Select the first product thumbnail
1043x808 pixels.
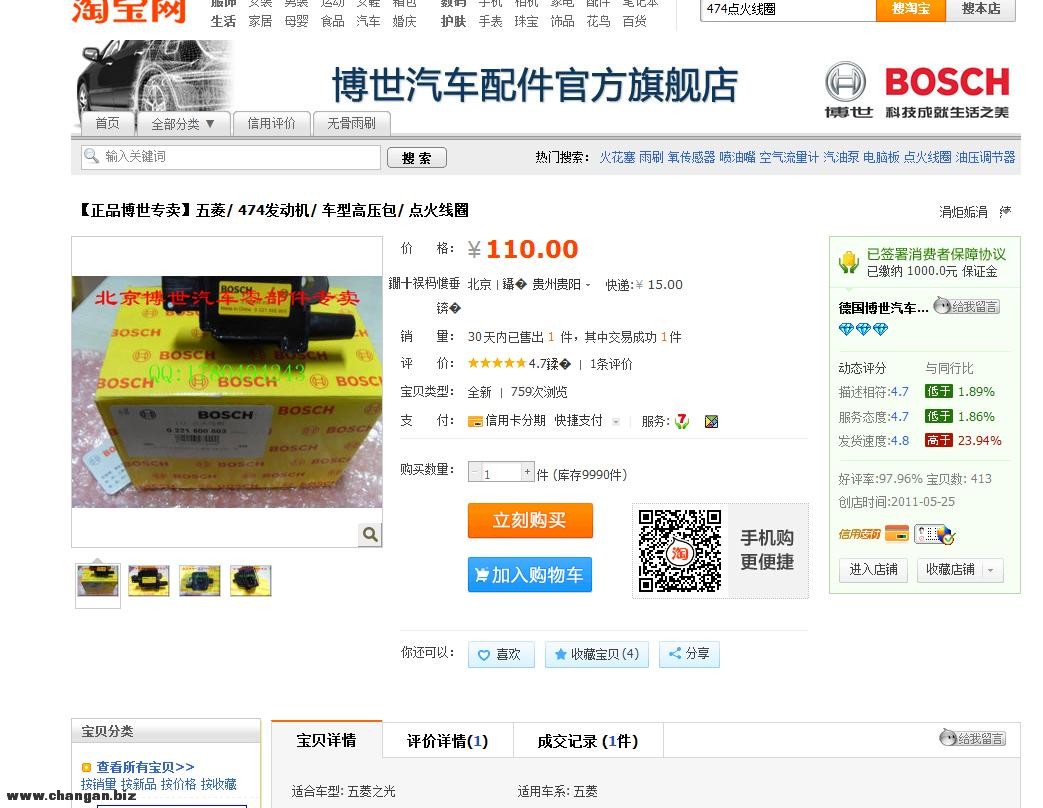98,581
